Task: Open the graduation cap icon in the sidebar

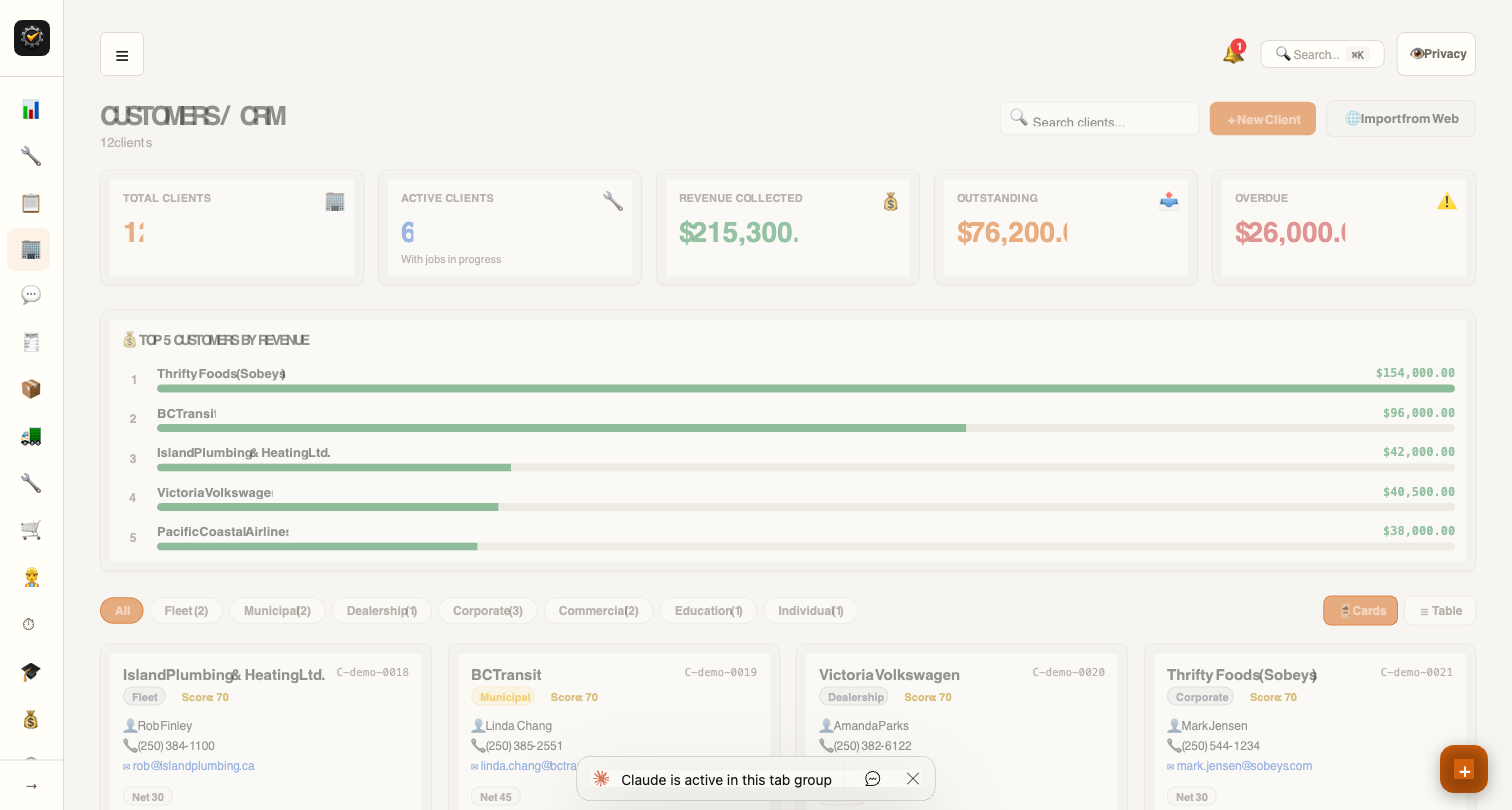Action: pos(30,671)
